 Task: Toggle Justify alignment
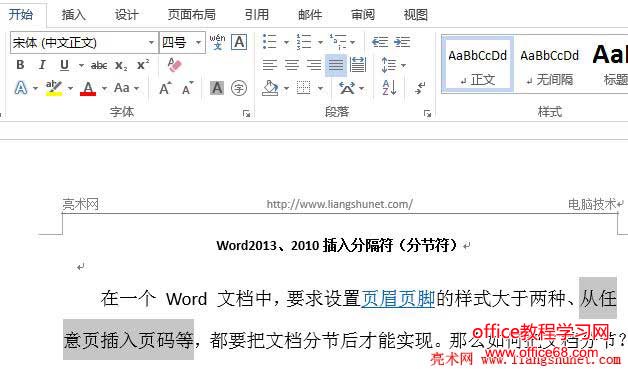coord(336,65)
